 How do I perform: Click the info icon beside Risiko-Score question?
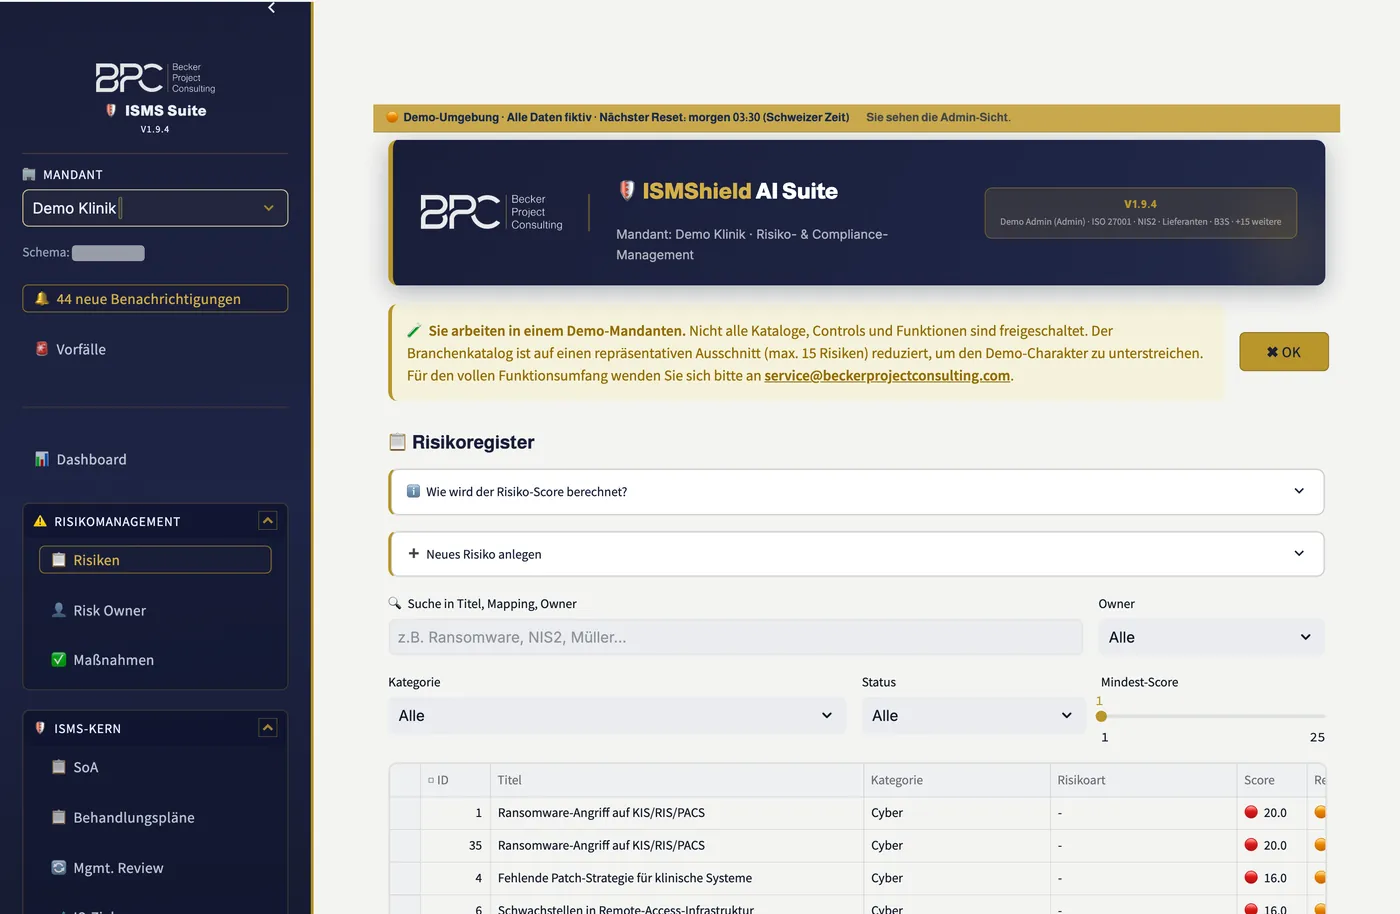click(x=413, y=491)
